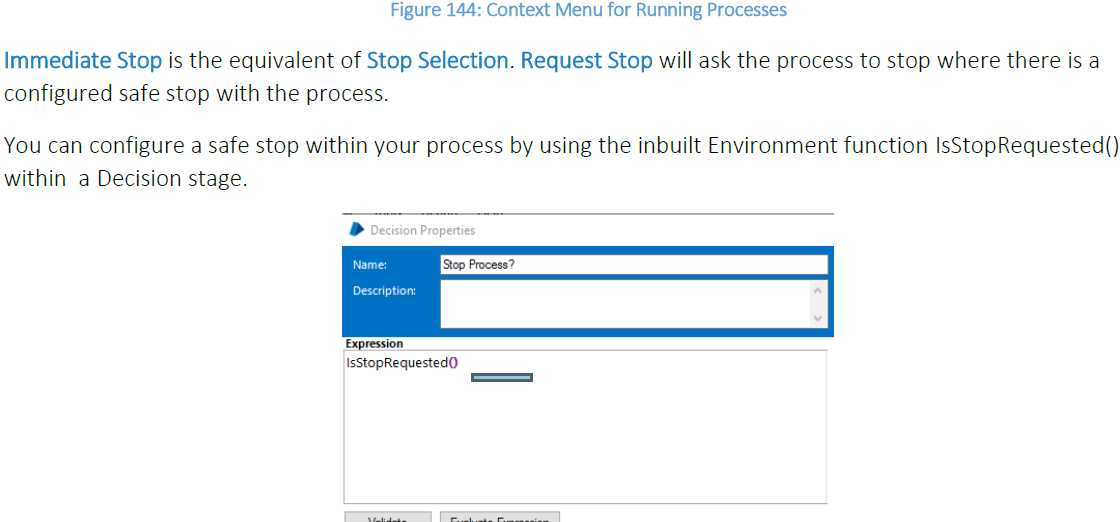Image resolution: width=1120 pixels, height=522 pixels.
Task: Click the IsStopRequested() text in the Expression editor
Action: 401,362
